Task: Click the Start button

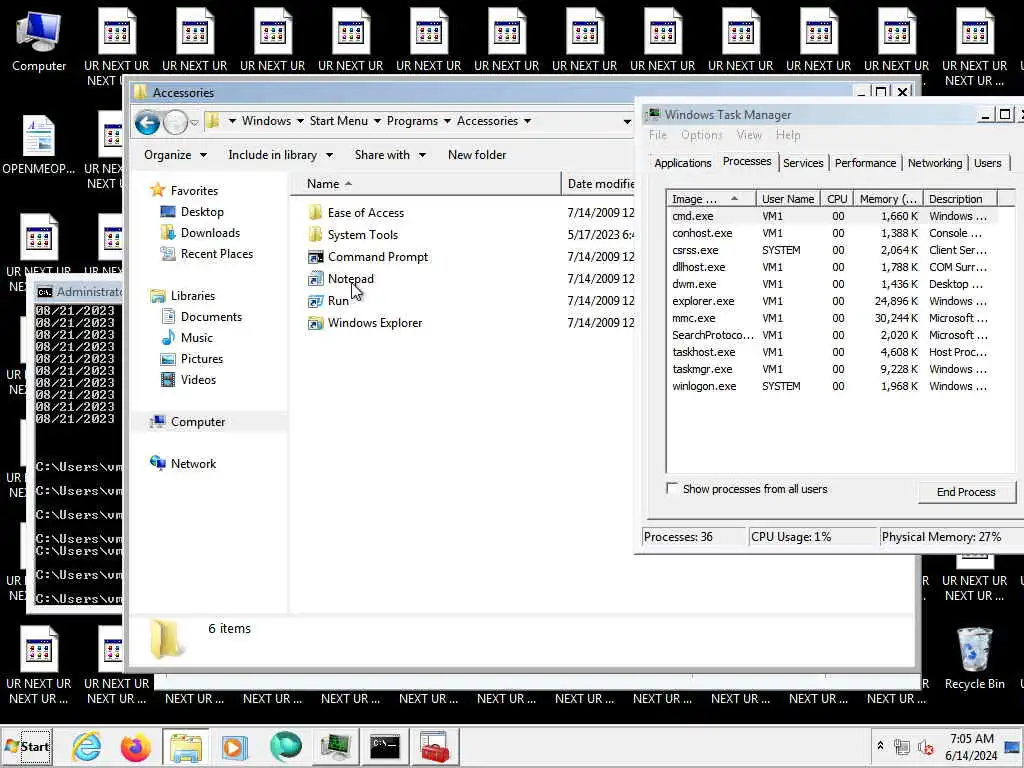Action: 27,746
